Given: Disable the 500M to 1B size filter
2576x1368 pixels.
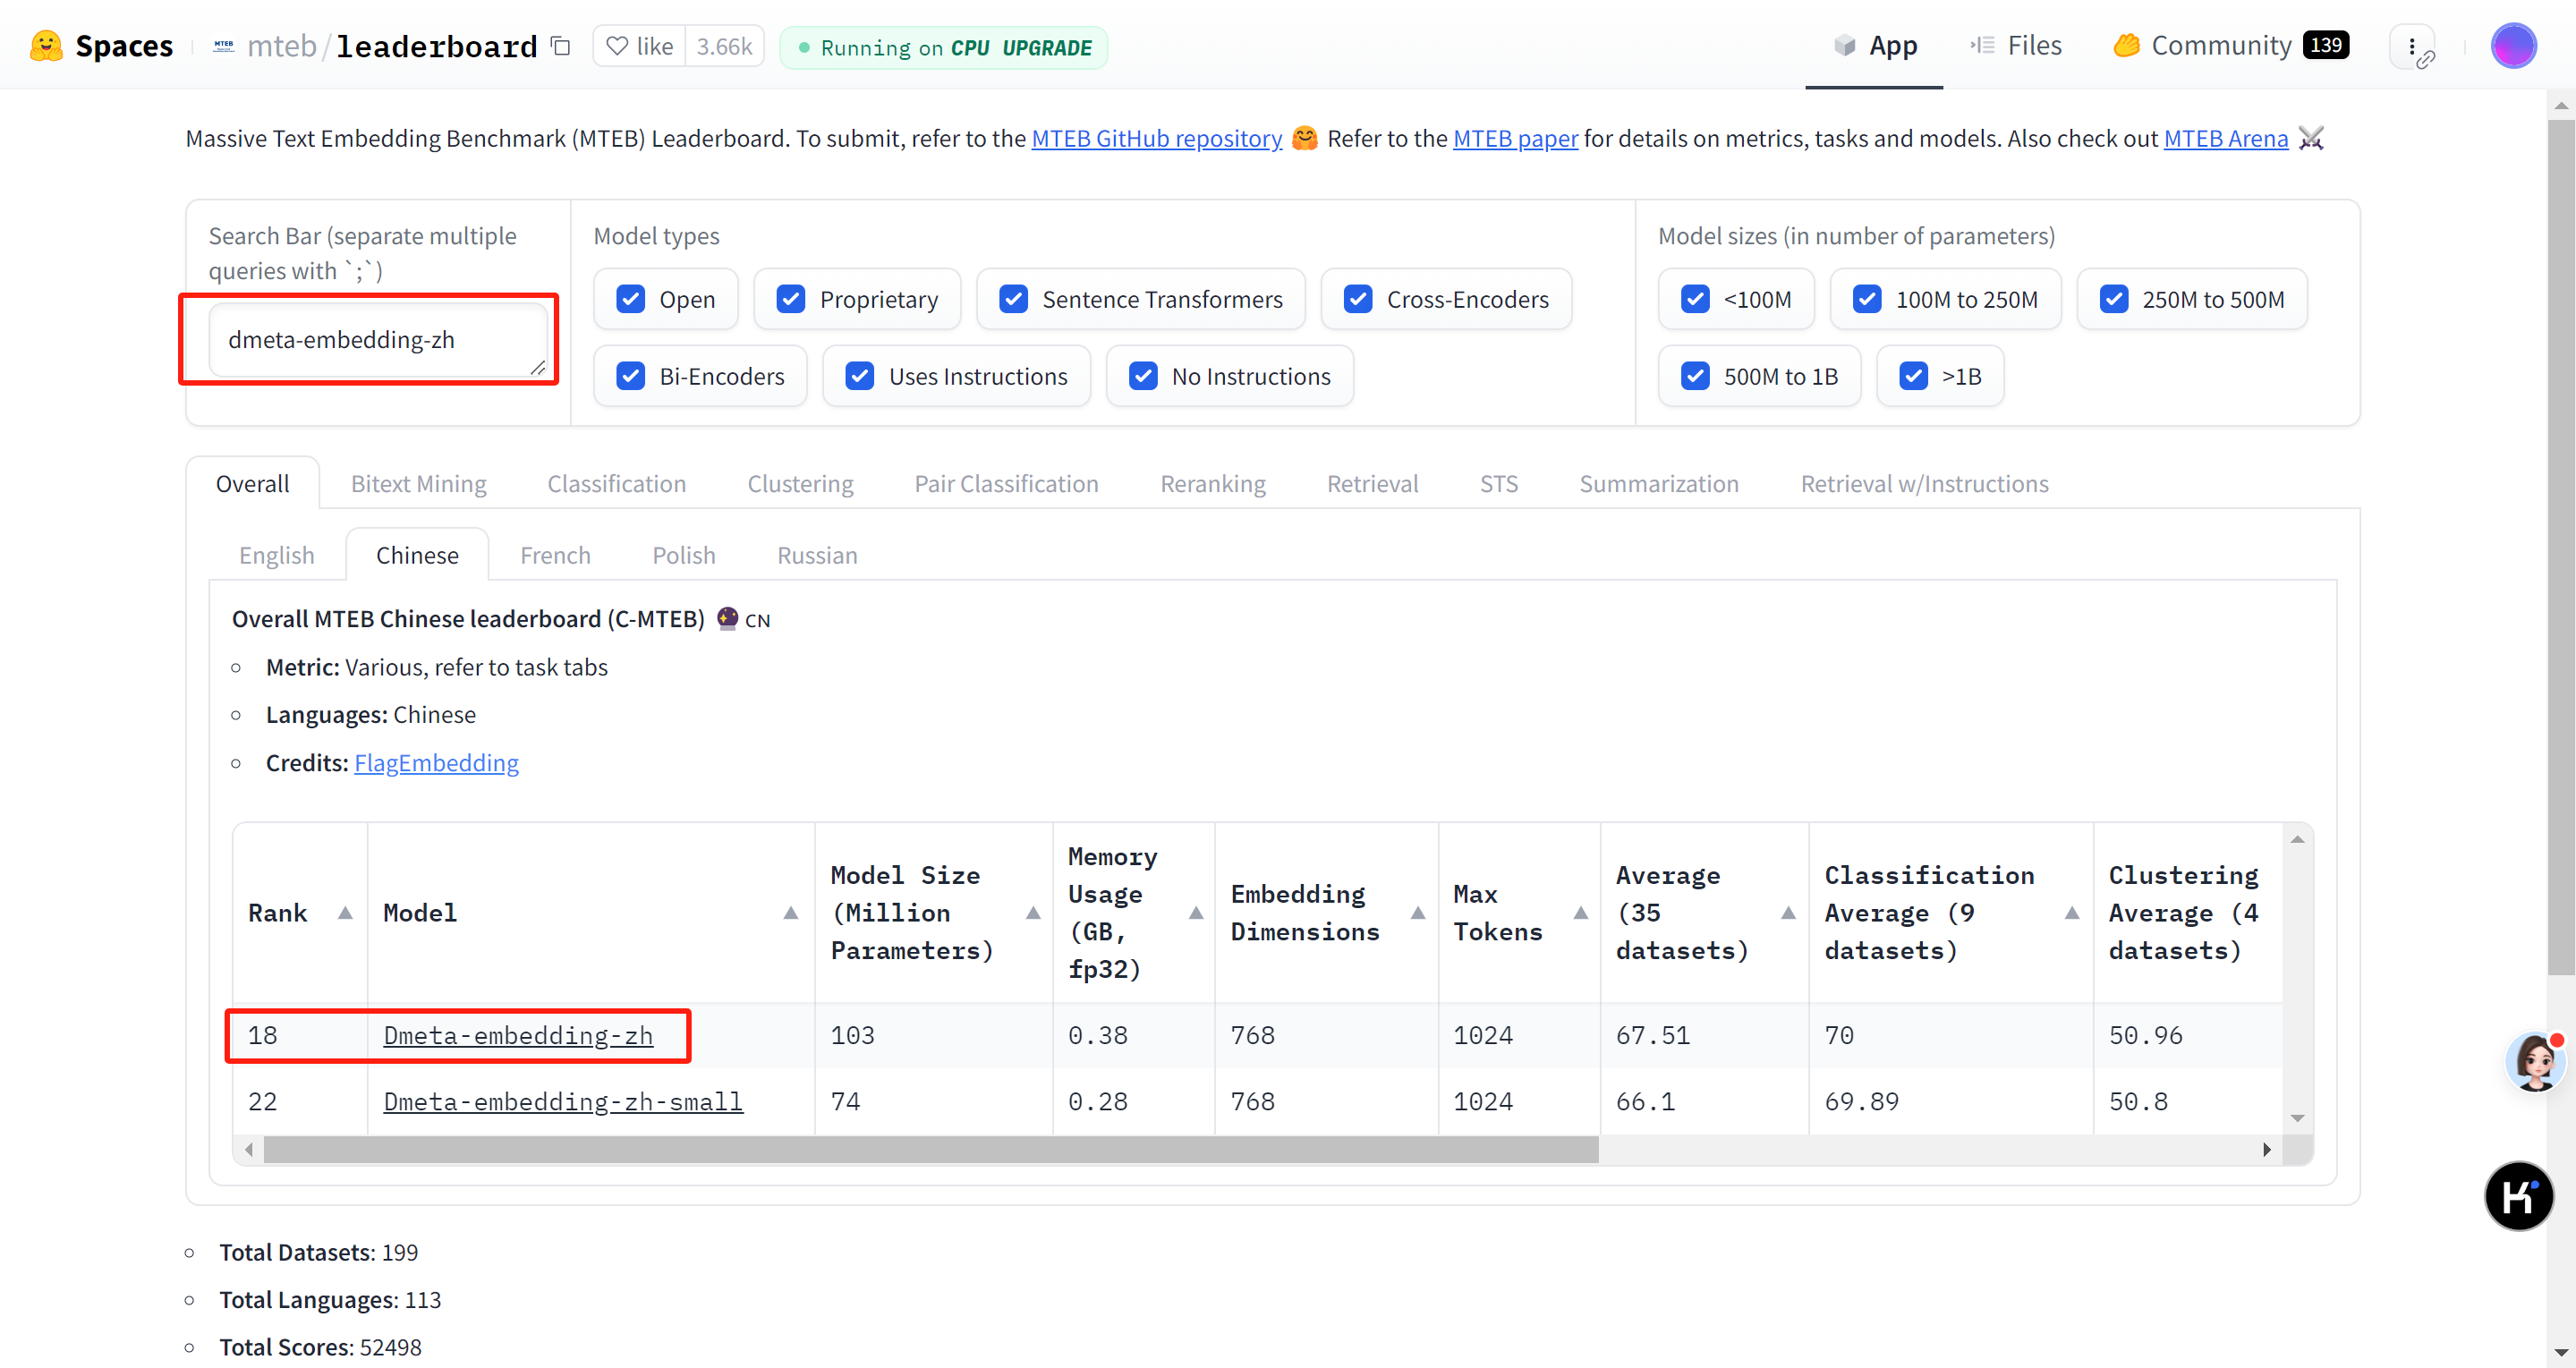Looking at the screenshot, I should (x=1695, y=376).
